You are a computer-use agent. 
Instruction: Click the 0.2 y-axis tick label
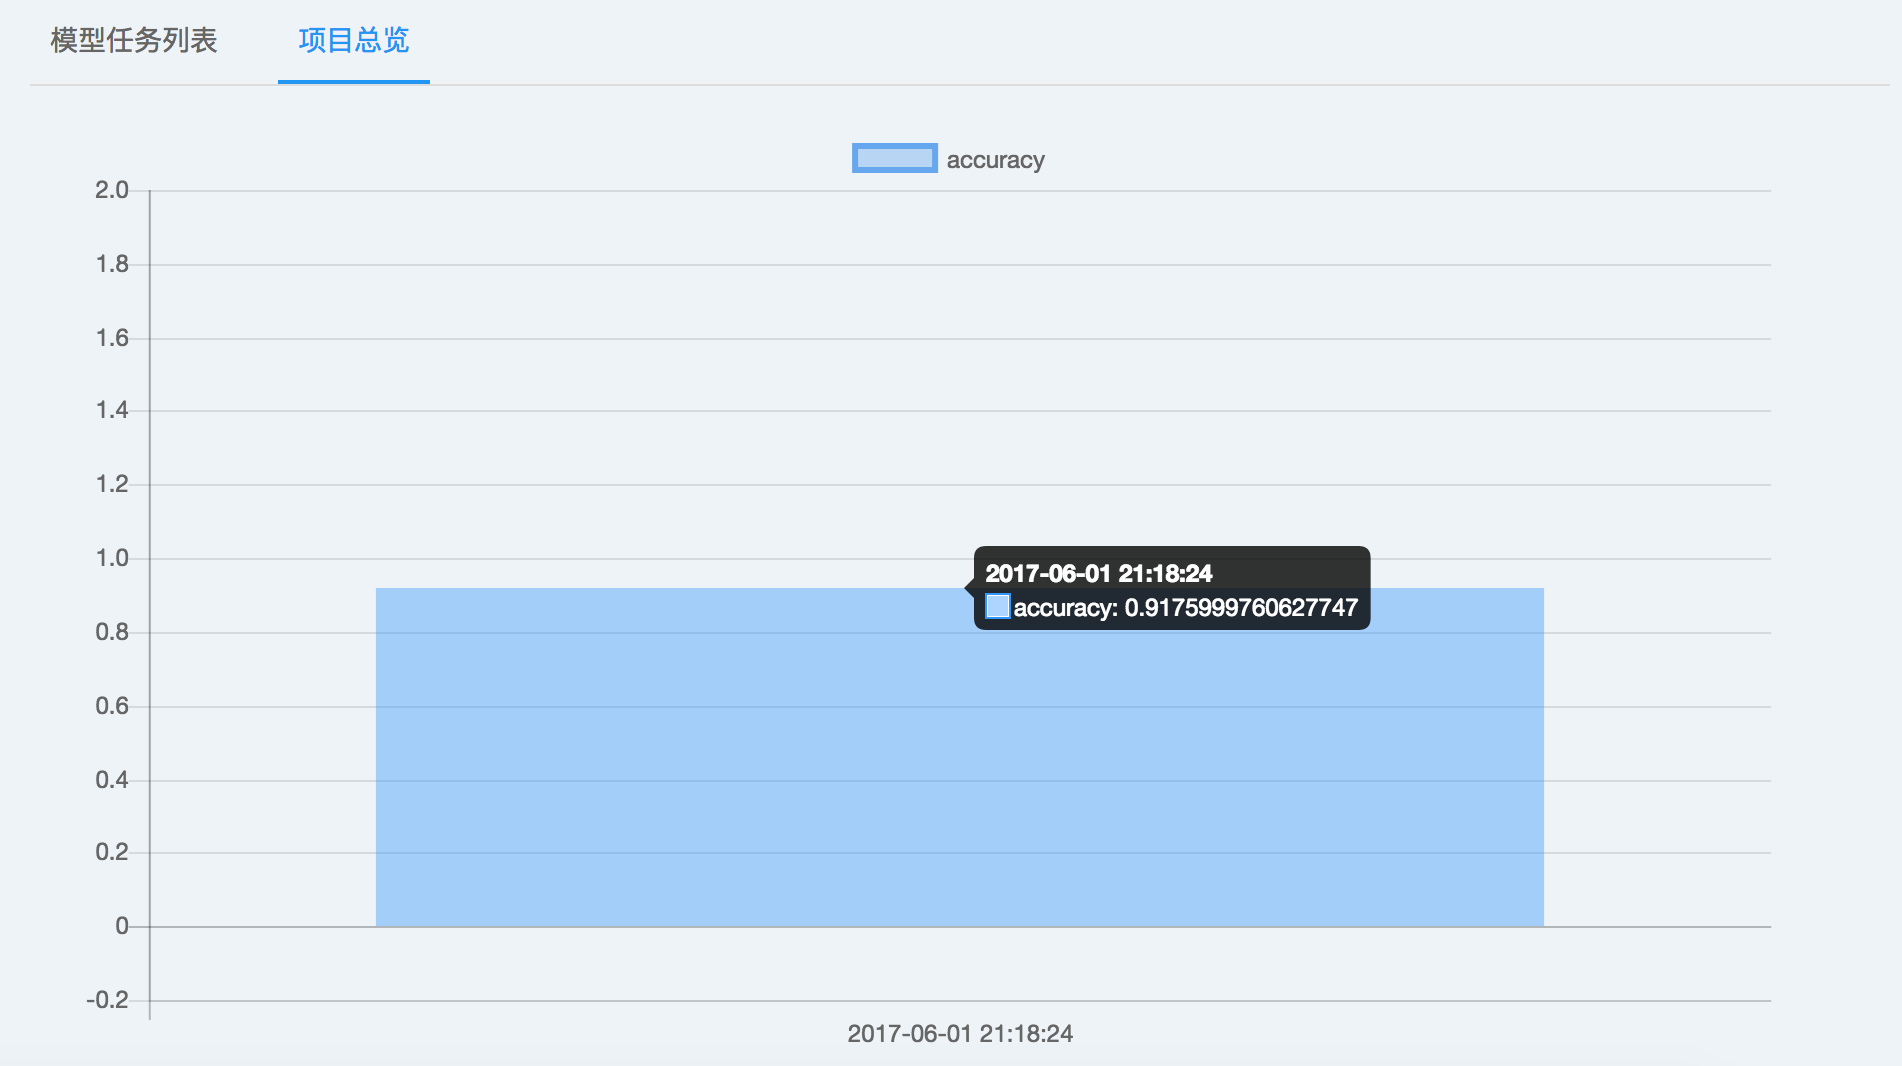112,852
